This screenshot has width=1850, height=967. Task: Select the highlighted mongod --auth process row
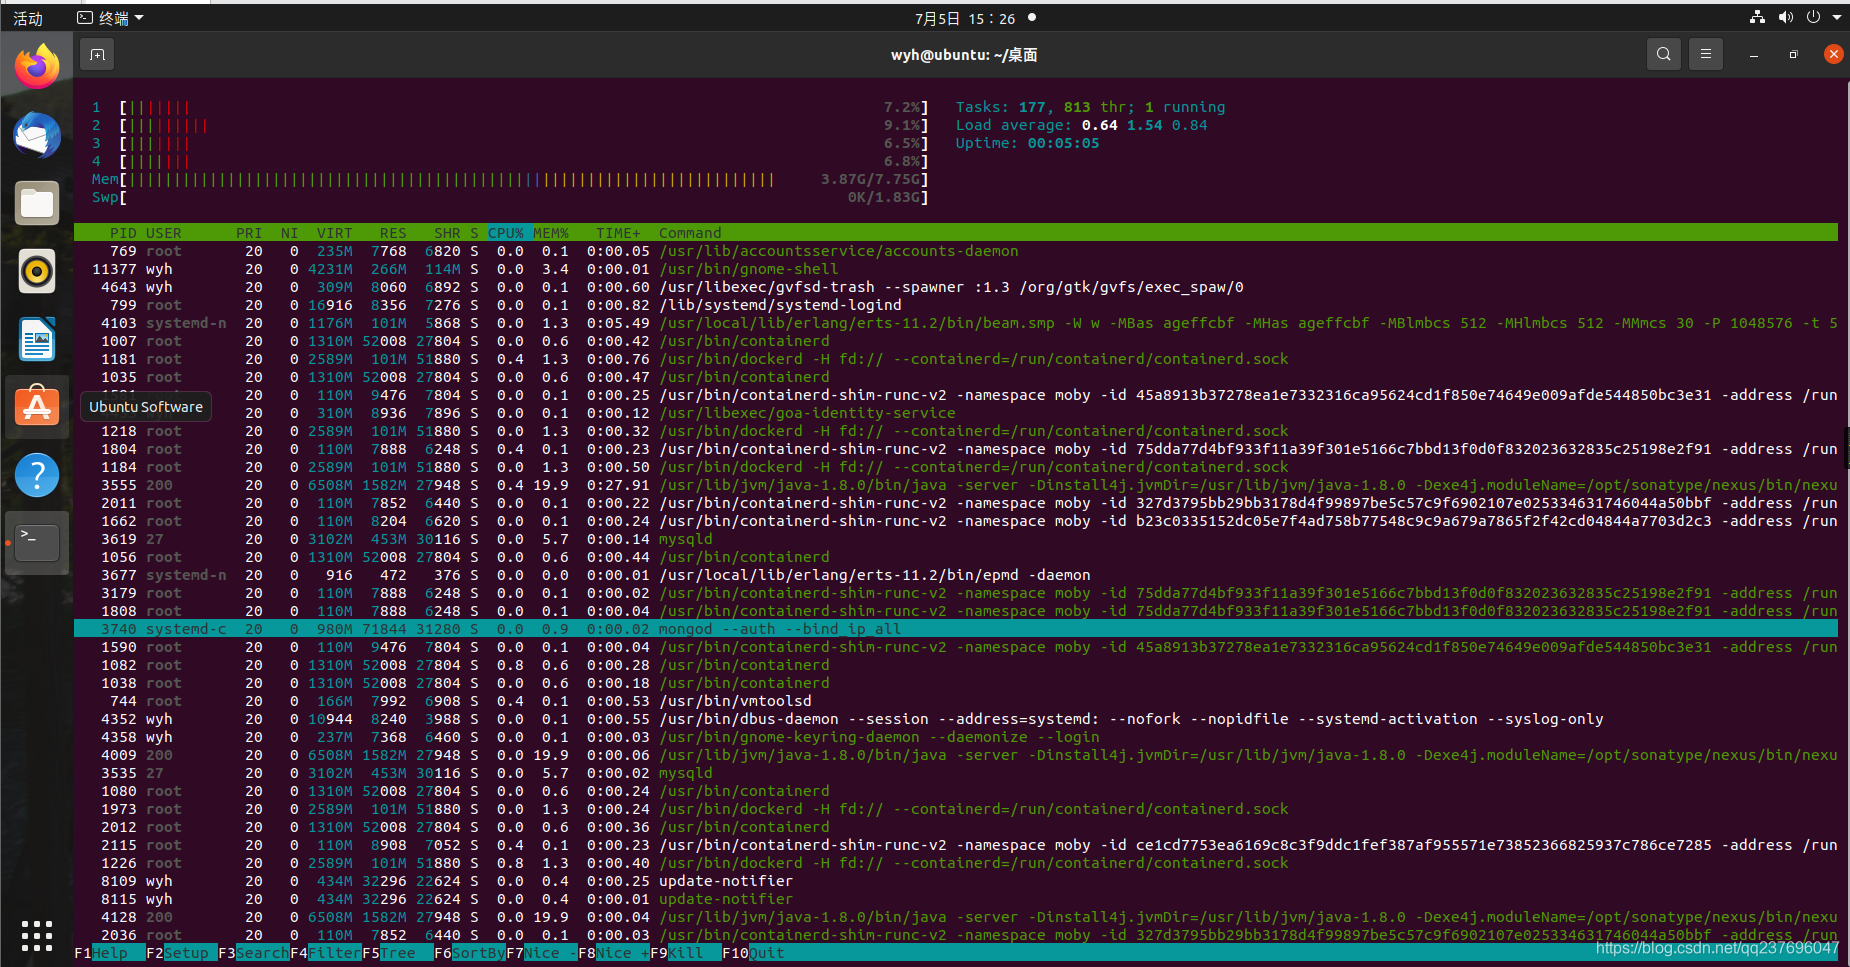[956, 629]
